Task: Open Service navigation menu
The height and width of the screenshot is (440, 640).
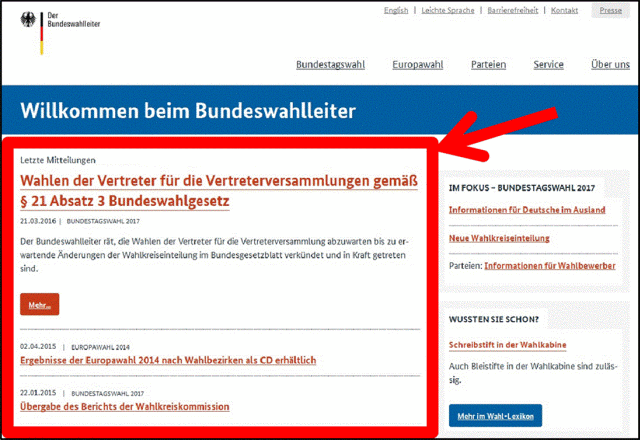Action: click(548, 65)
